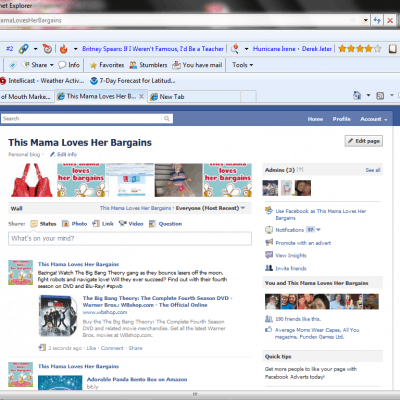Open You have mail

click(197, 65)
